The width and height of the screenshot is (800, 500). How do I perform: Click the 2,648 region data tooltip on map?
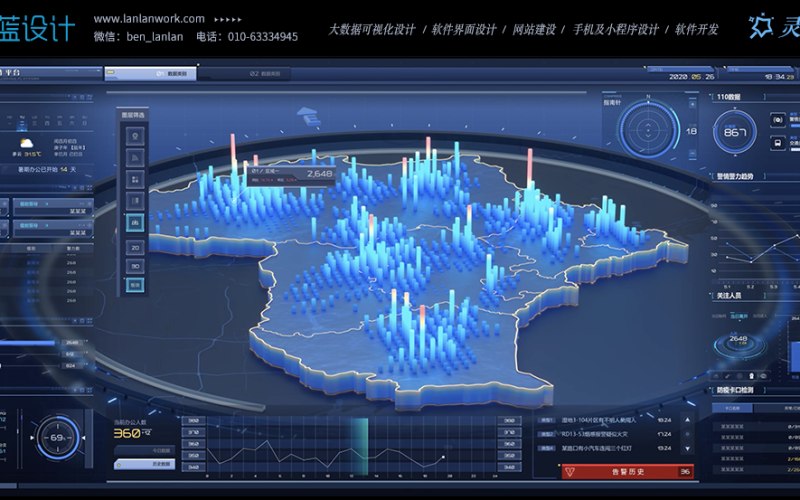291,175
